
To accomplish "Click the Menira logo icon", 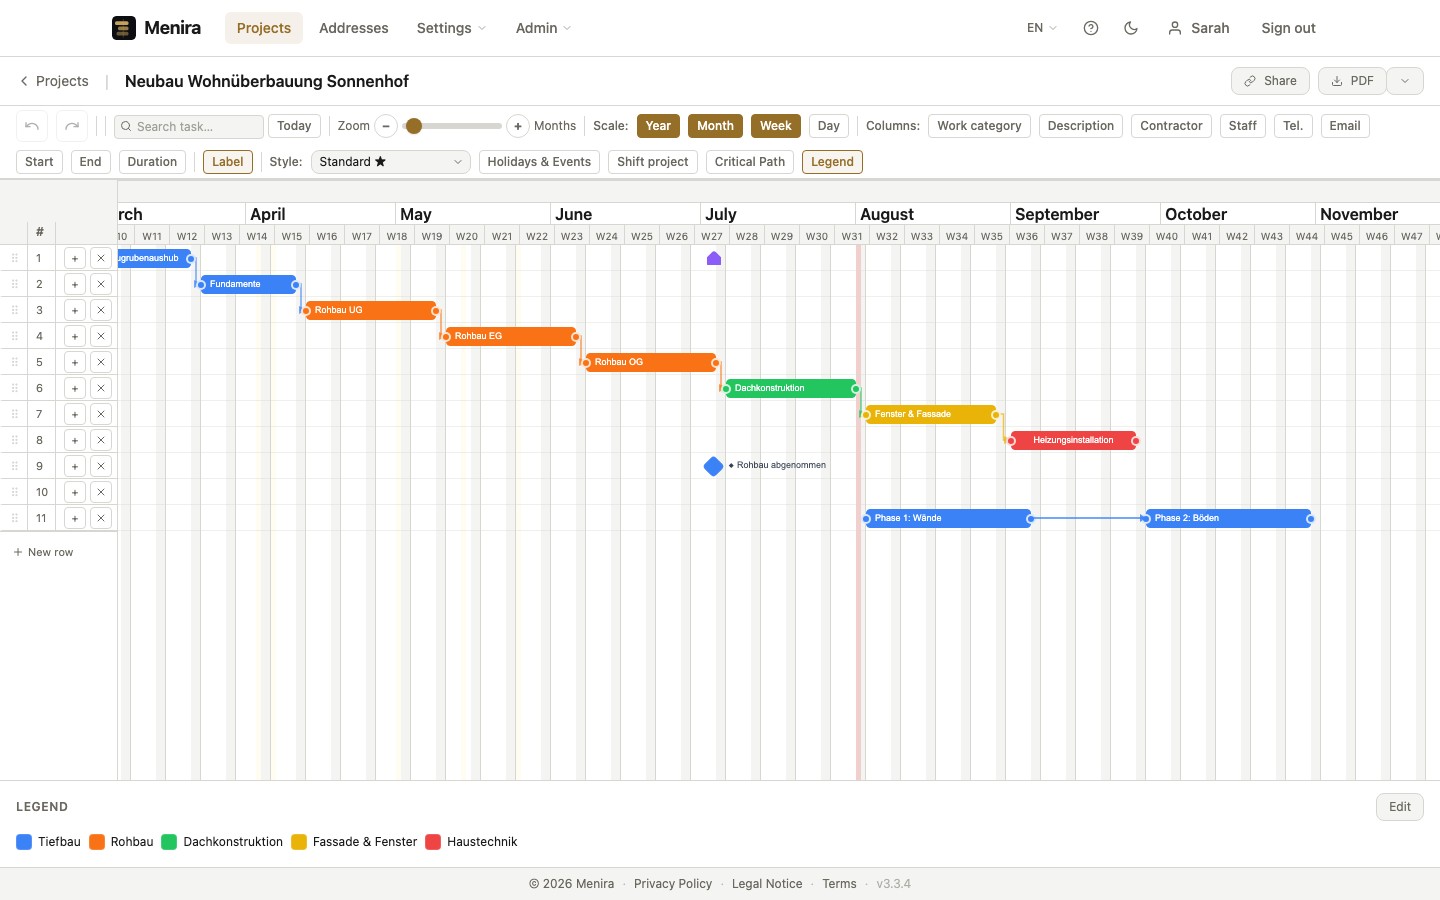I will point(124,28).
